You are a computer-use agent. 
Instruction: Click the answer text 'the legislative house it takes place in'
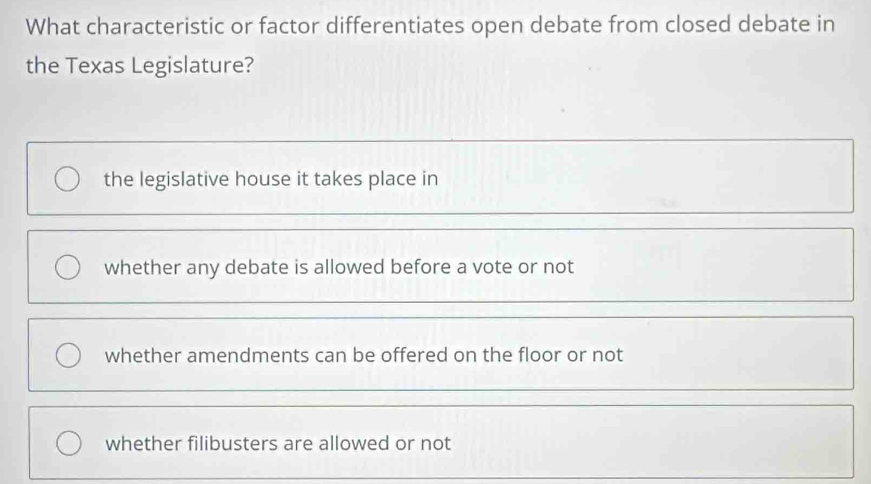(x=271, y=179)
